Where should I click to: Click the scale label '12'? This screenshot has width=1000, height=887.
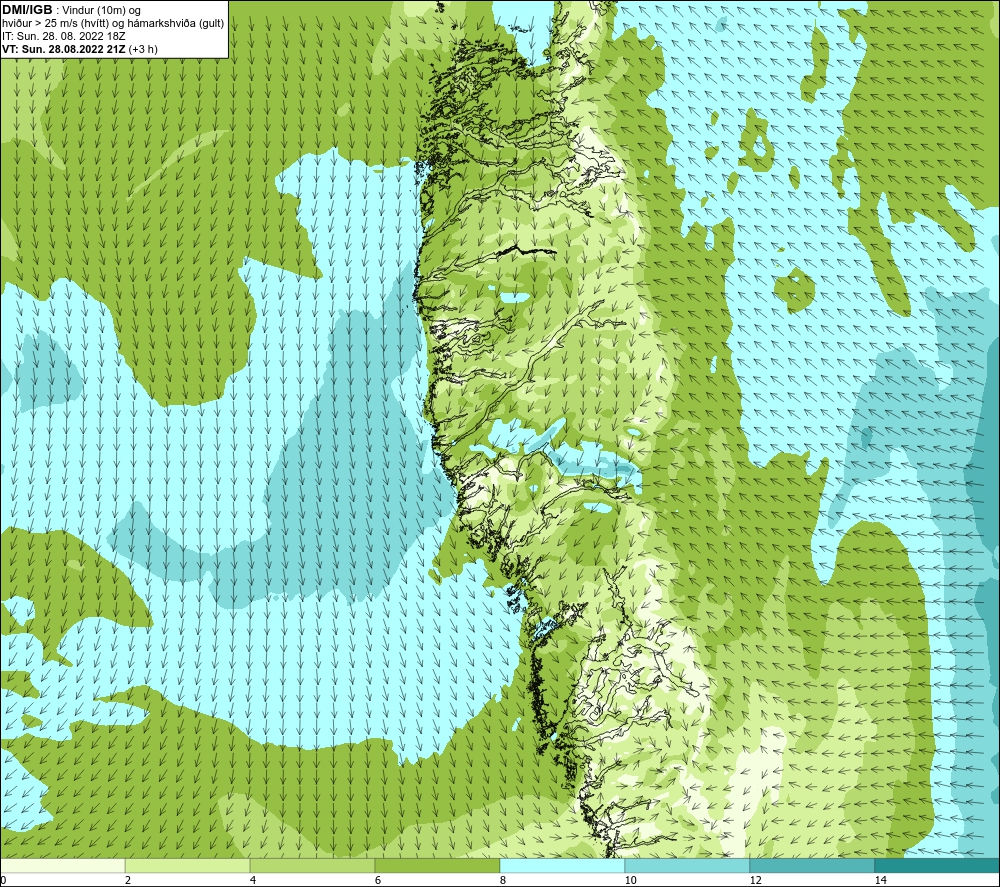click(x=755, y=880)
